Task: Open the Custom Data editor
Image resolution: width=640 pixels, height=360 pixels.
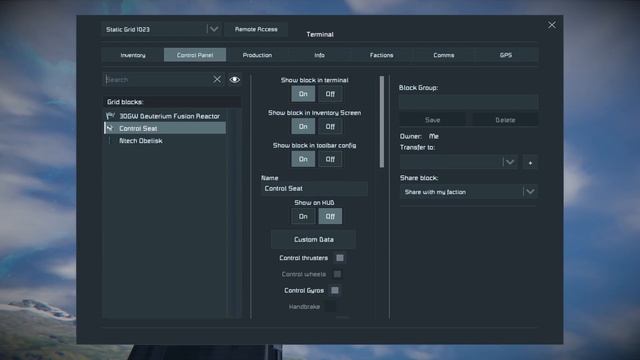Action: click(313, 240)
